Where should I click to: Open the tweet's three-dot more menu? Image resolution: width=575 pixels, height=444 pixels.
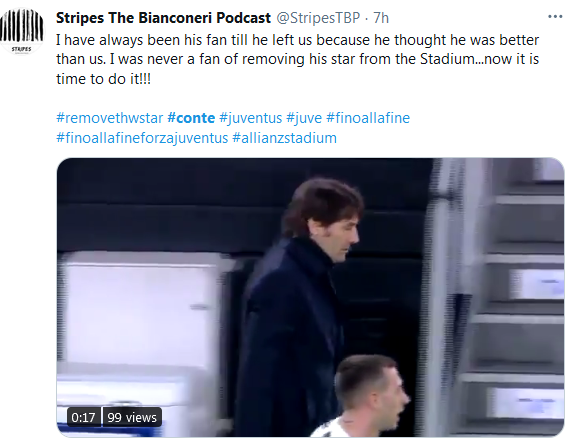pos(555,17)
